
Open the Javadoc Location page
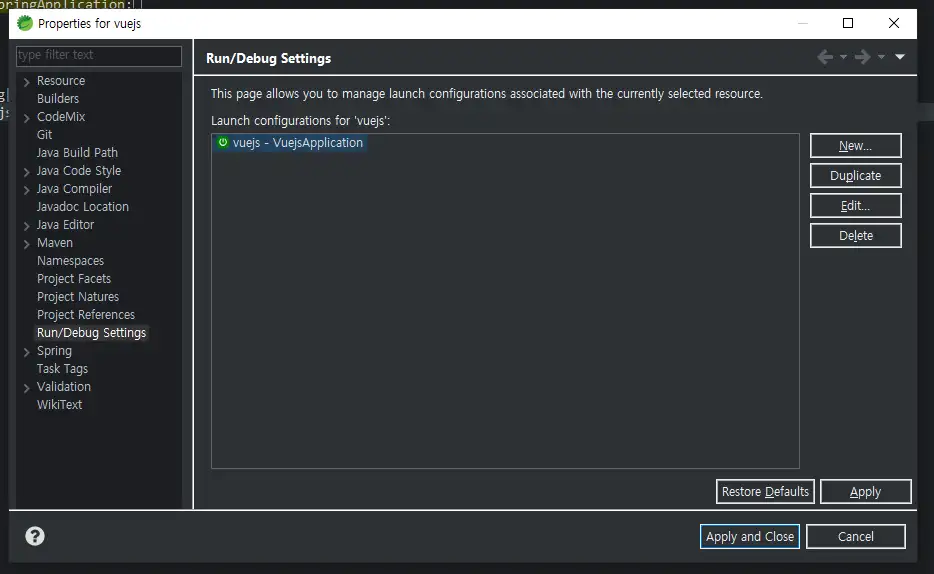point(83,207)
